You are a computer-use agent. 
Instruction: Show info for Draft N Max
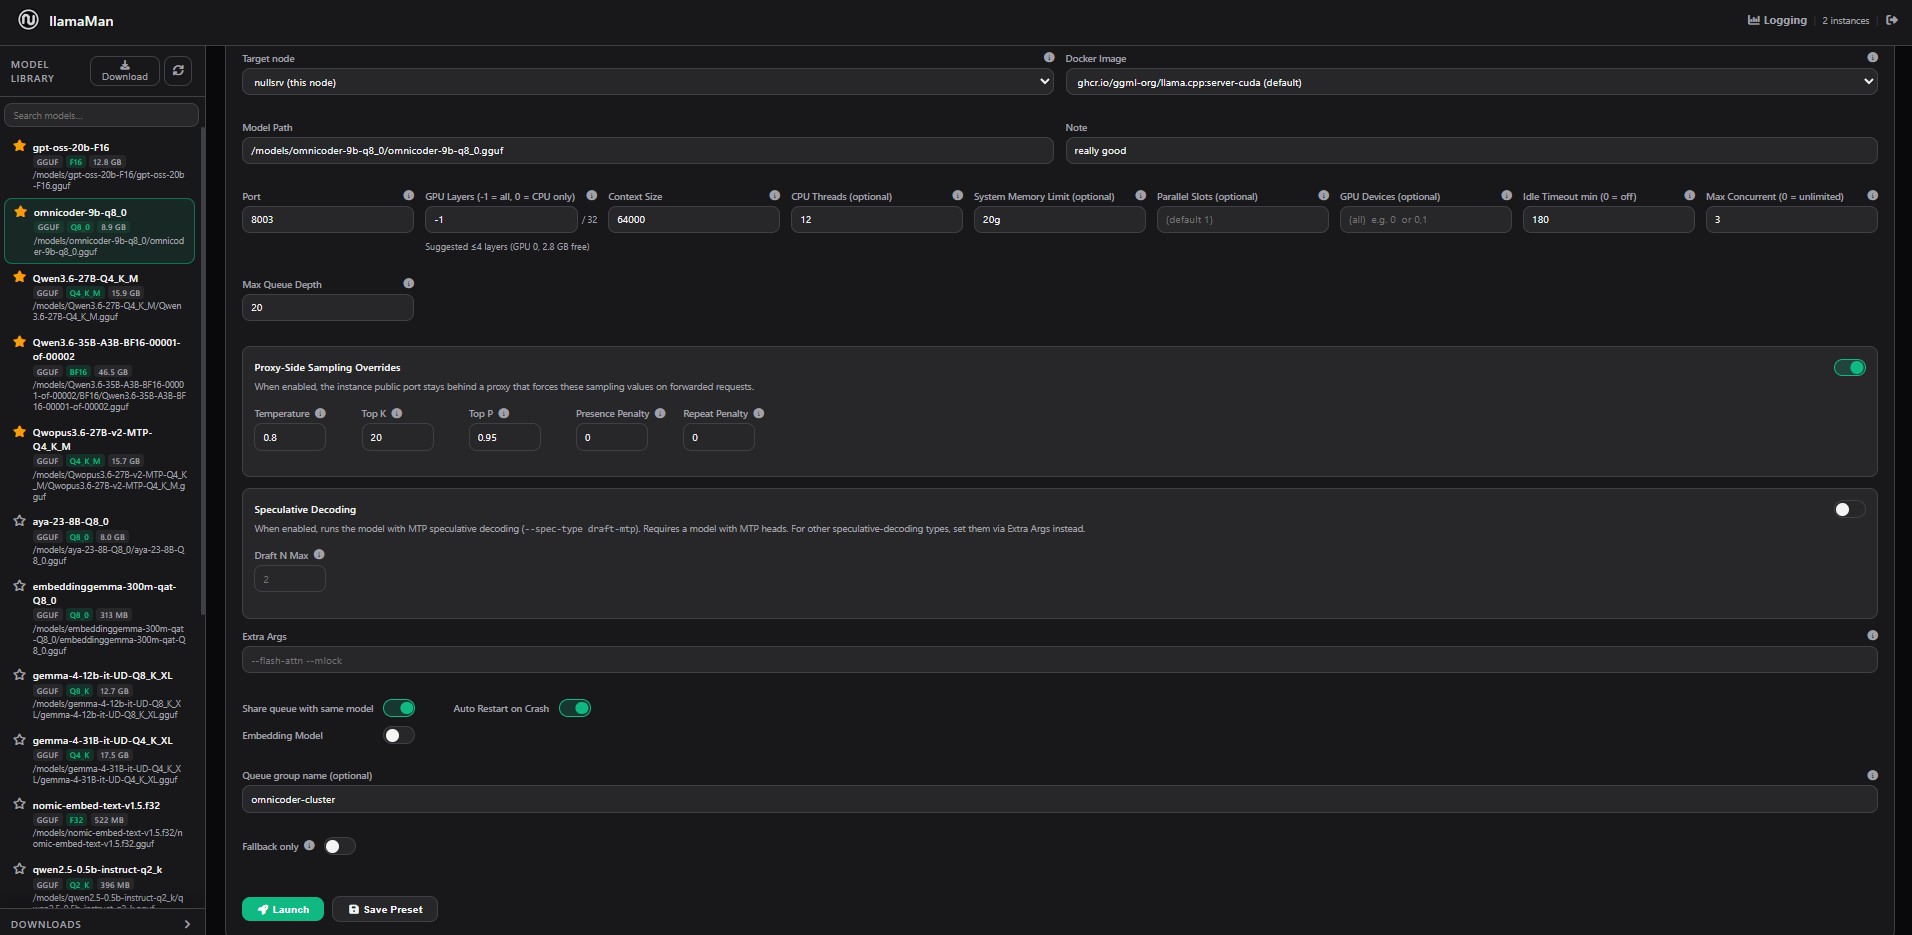pyautogui.click(x=319, y=554)
